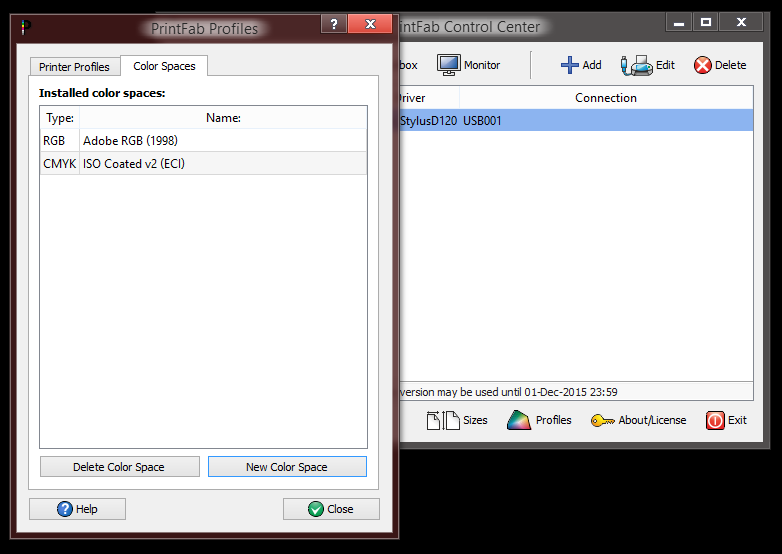
Task: Click the Profiles text label in the bottom bar
Action: point(554,420)
